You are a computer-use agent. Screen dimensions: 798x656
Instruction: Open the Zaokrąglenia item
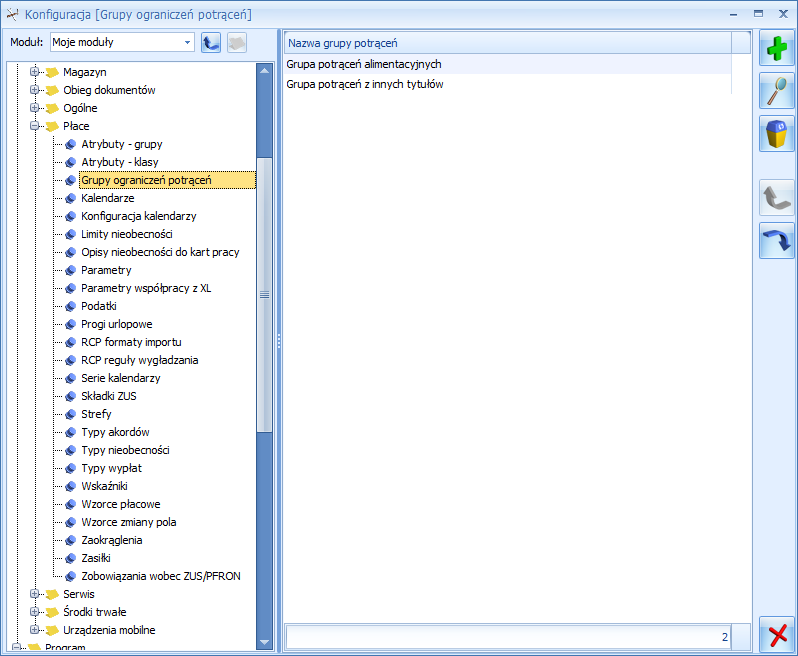111,540
